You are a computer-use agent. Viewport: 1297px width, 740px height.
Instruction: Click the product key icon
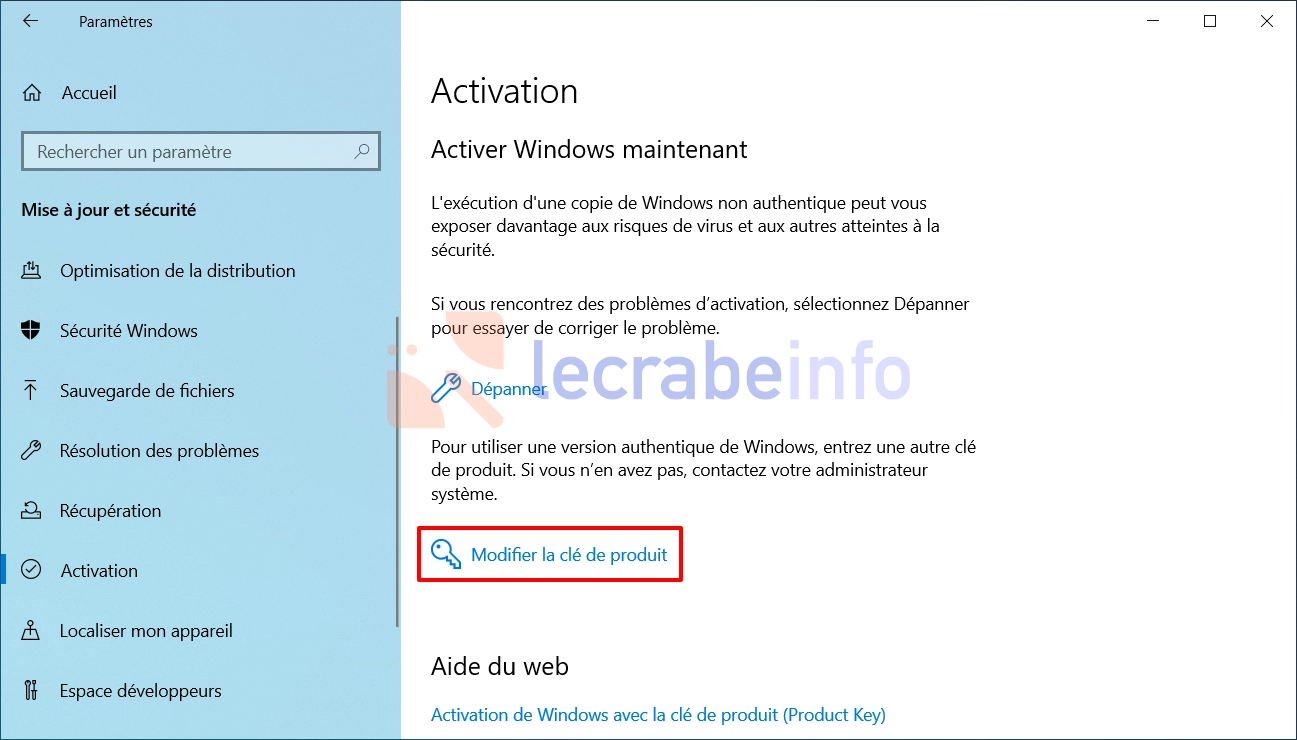coord(446,554)
